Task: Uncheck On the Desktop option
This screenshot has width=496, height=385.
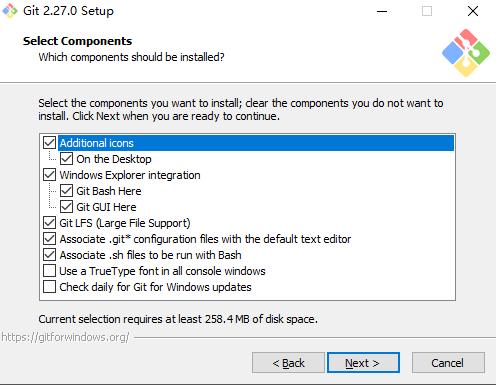Action: coord(66,159)
